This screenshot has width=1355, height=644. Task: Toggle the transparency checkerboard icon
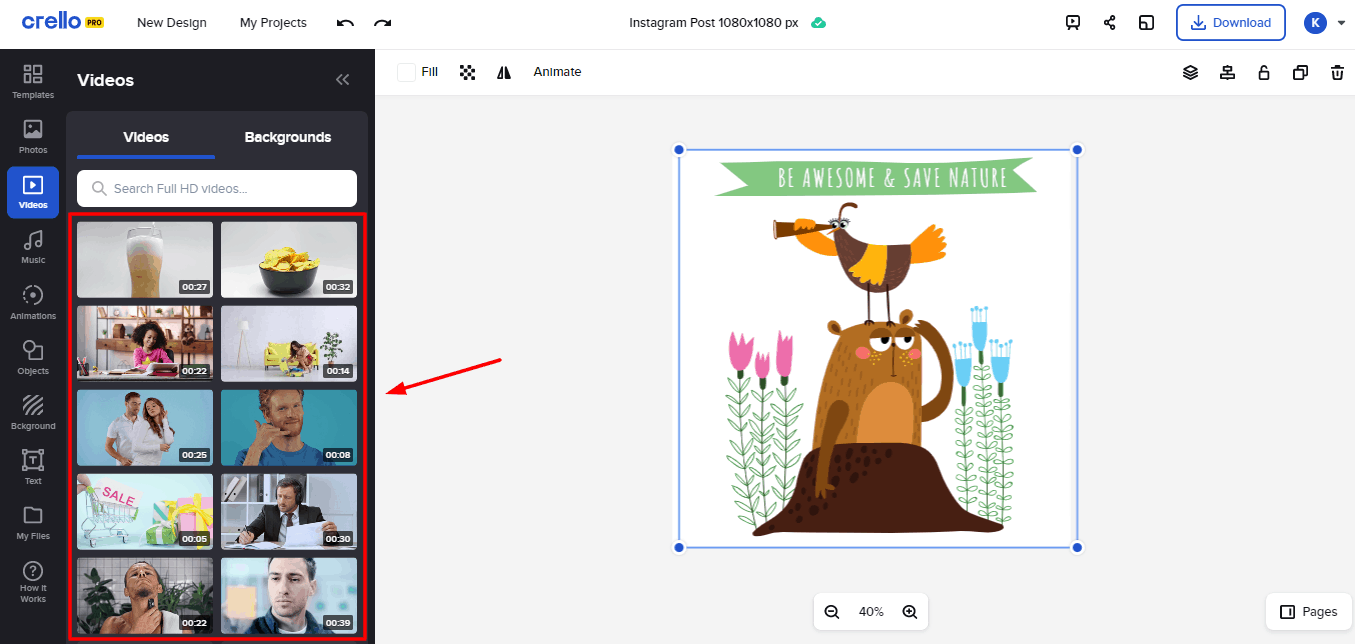[467, 72]
